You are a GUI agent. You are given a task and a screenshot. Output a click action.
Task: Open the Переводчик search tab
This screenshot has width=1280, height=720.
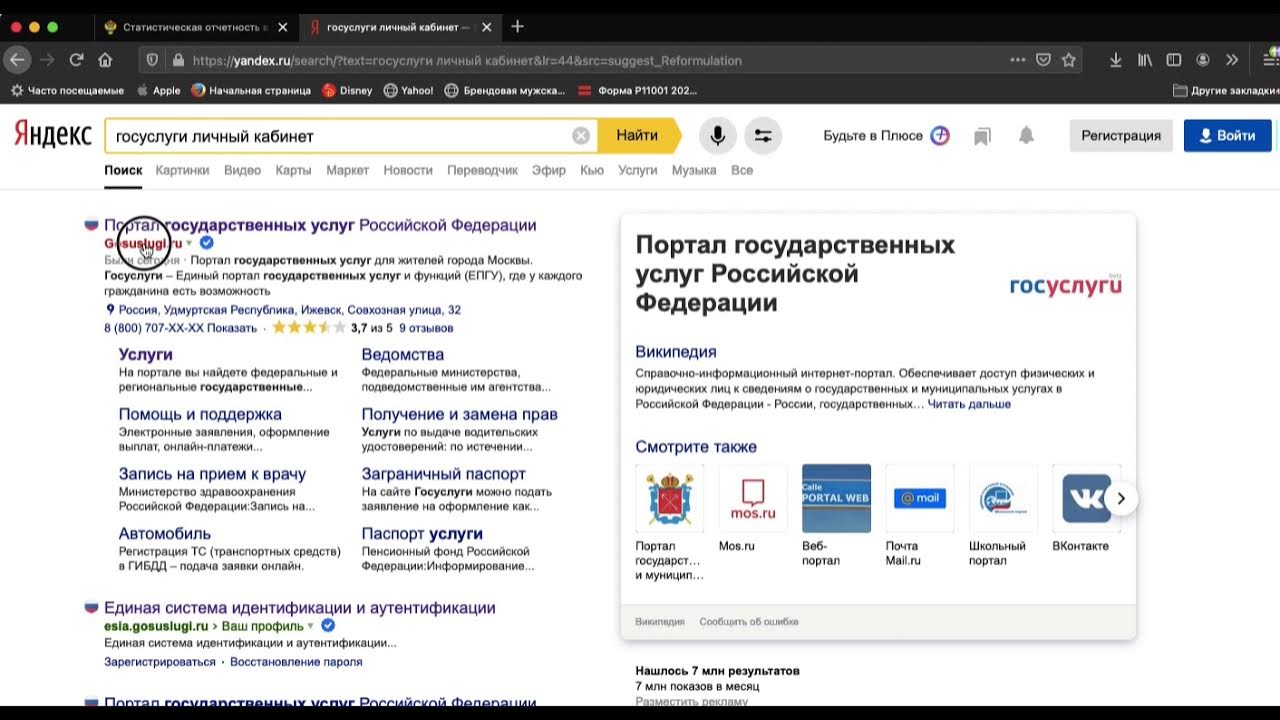[x=482, y=170]
